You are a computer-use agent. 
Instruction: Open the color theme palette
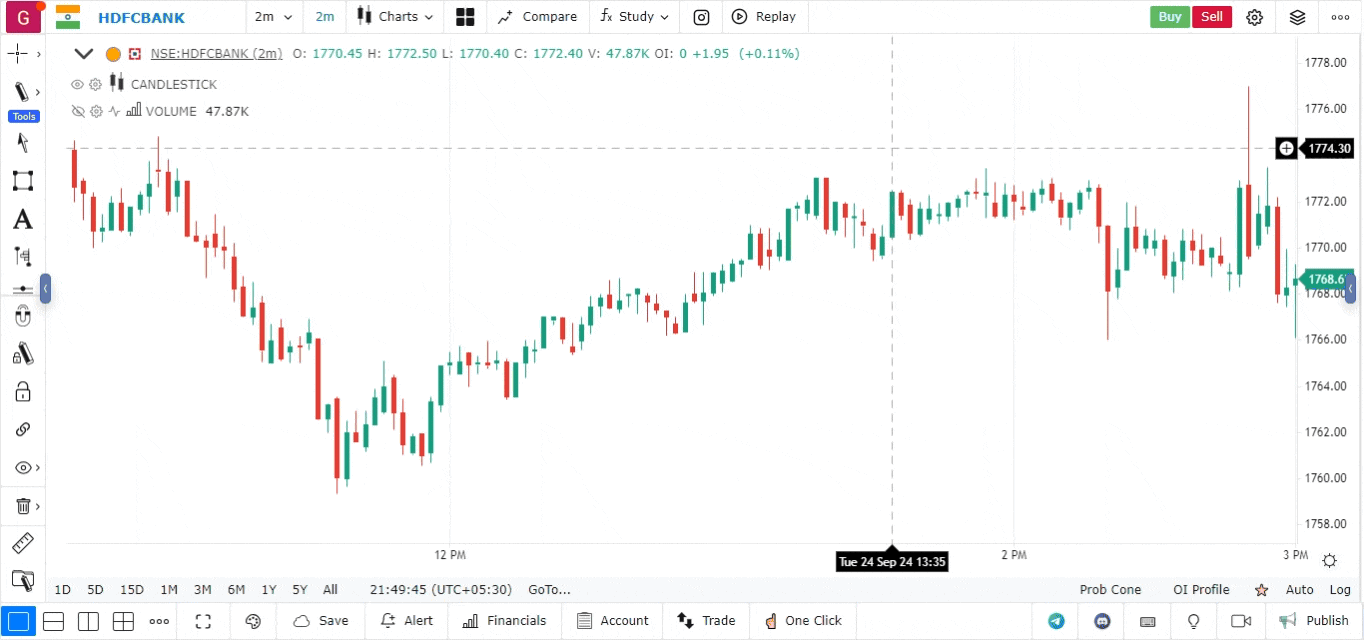click(253, 621)
